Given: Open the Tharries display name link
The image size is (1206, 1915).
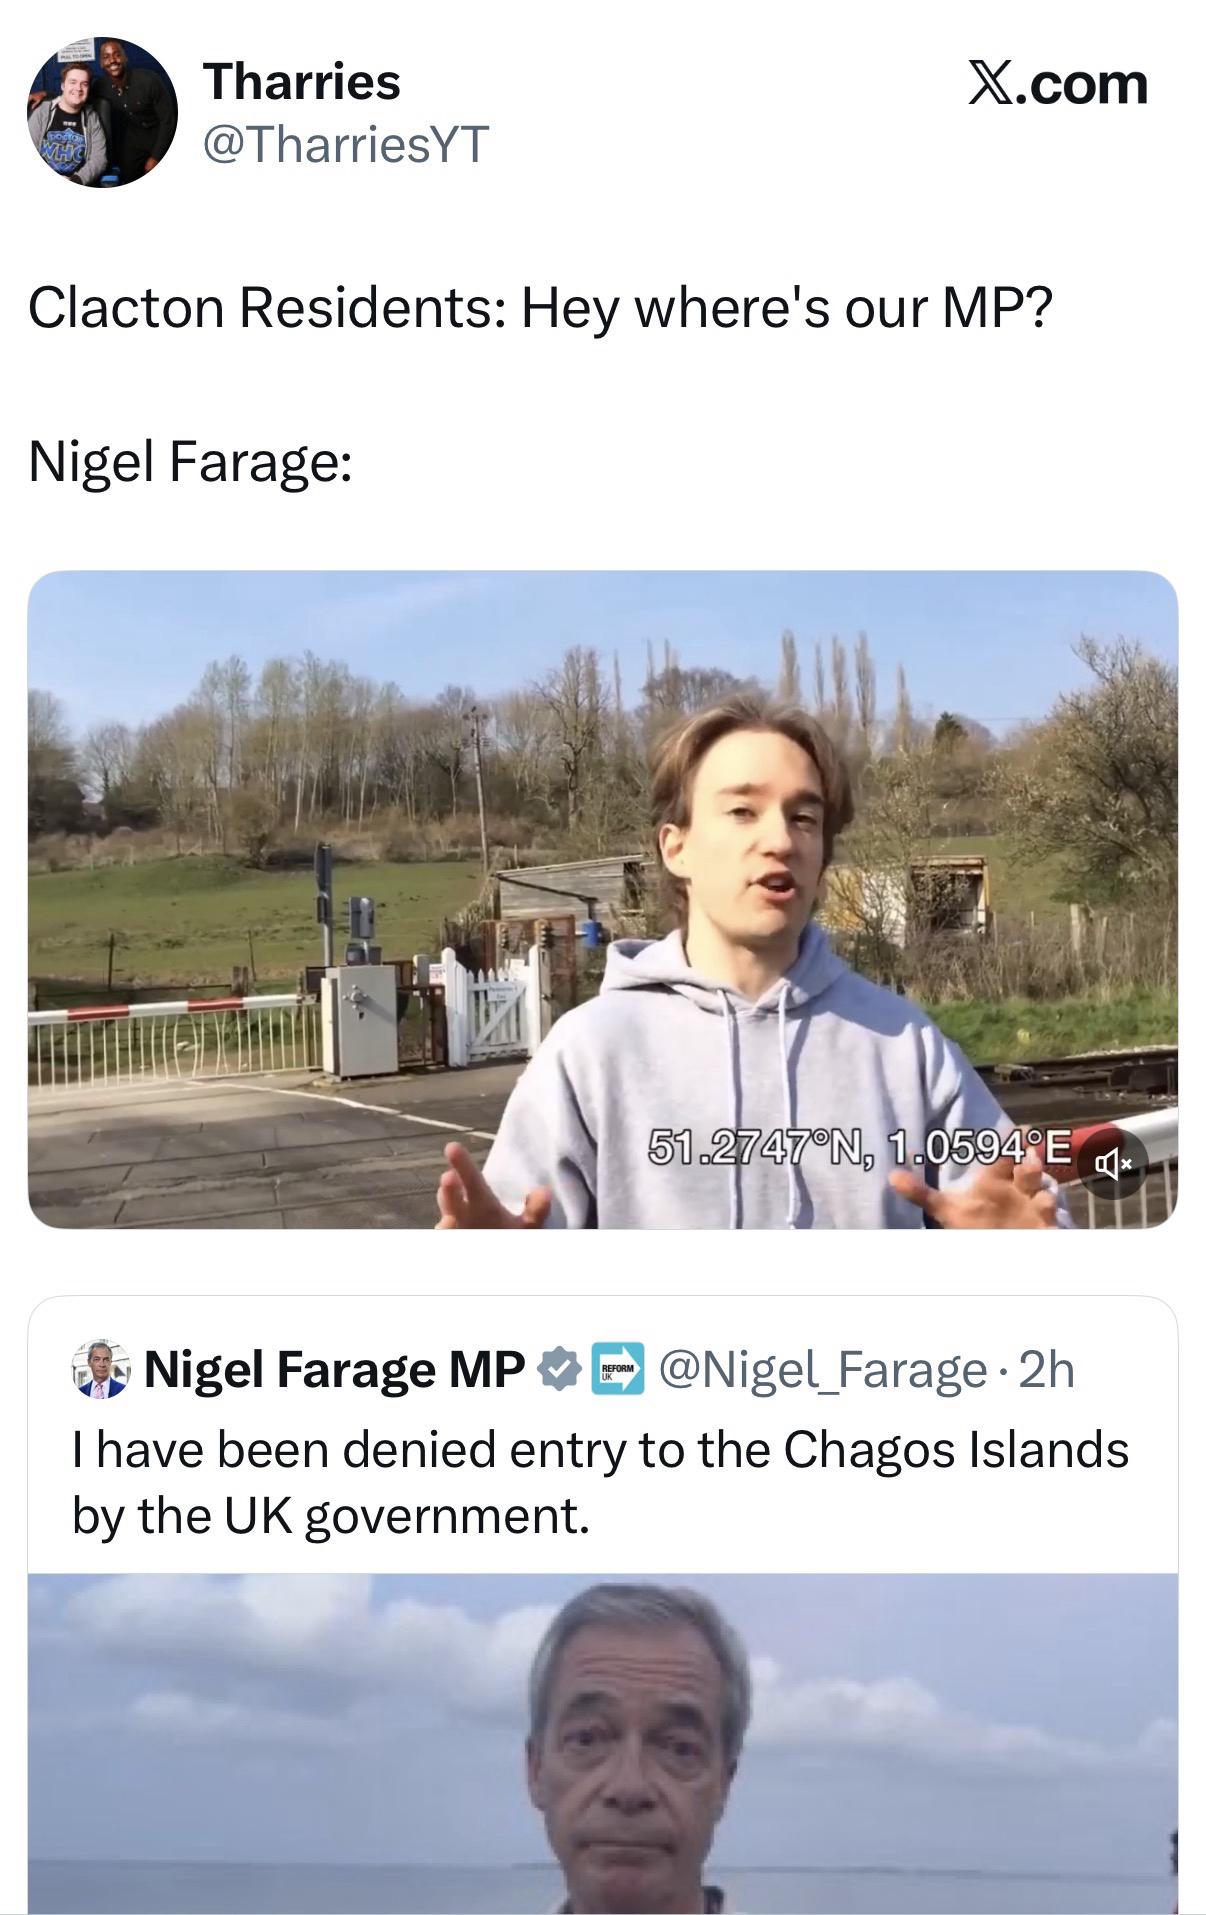Looking at the screenshot, I should 301,81.
